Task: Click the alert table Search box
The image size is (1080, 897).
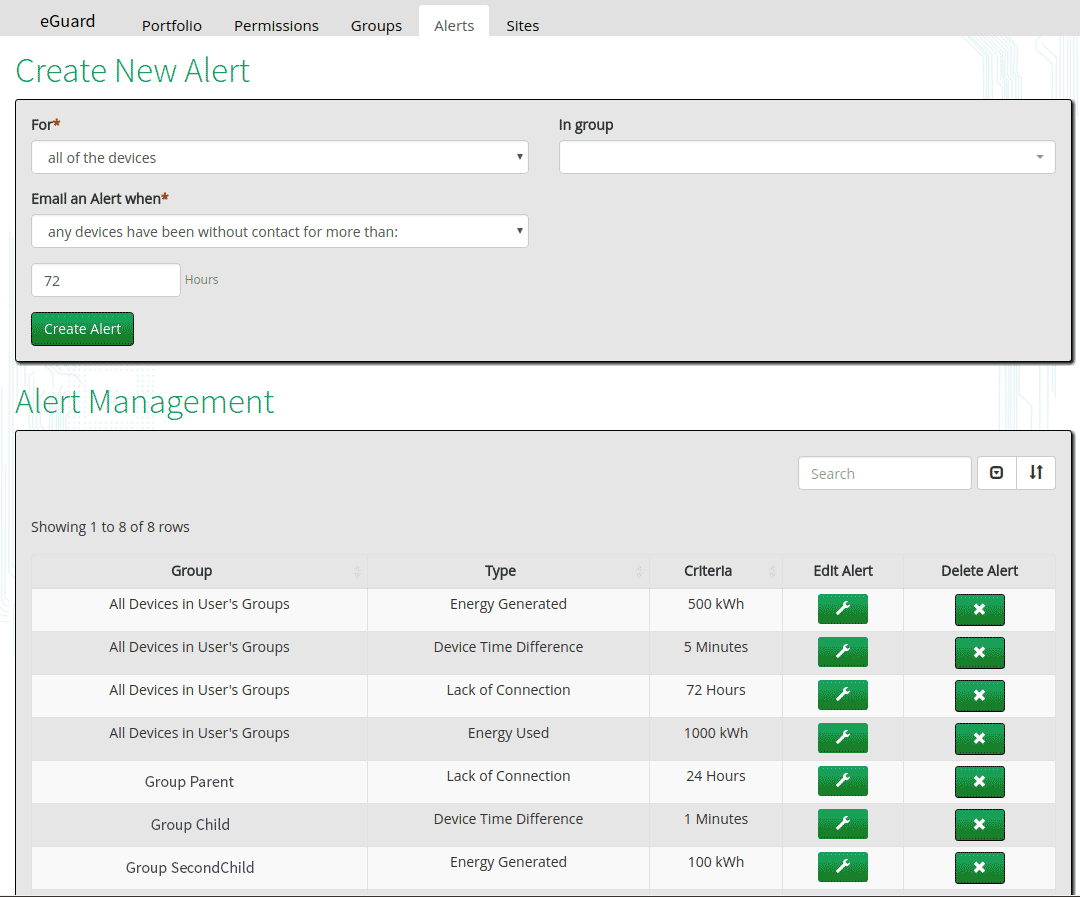Action: (x=884, y=473)
